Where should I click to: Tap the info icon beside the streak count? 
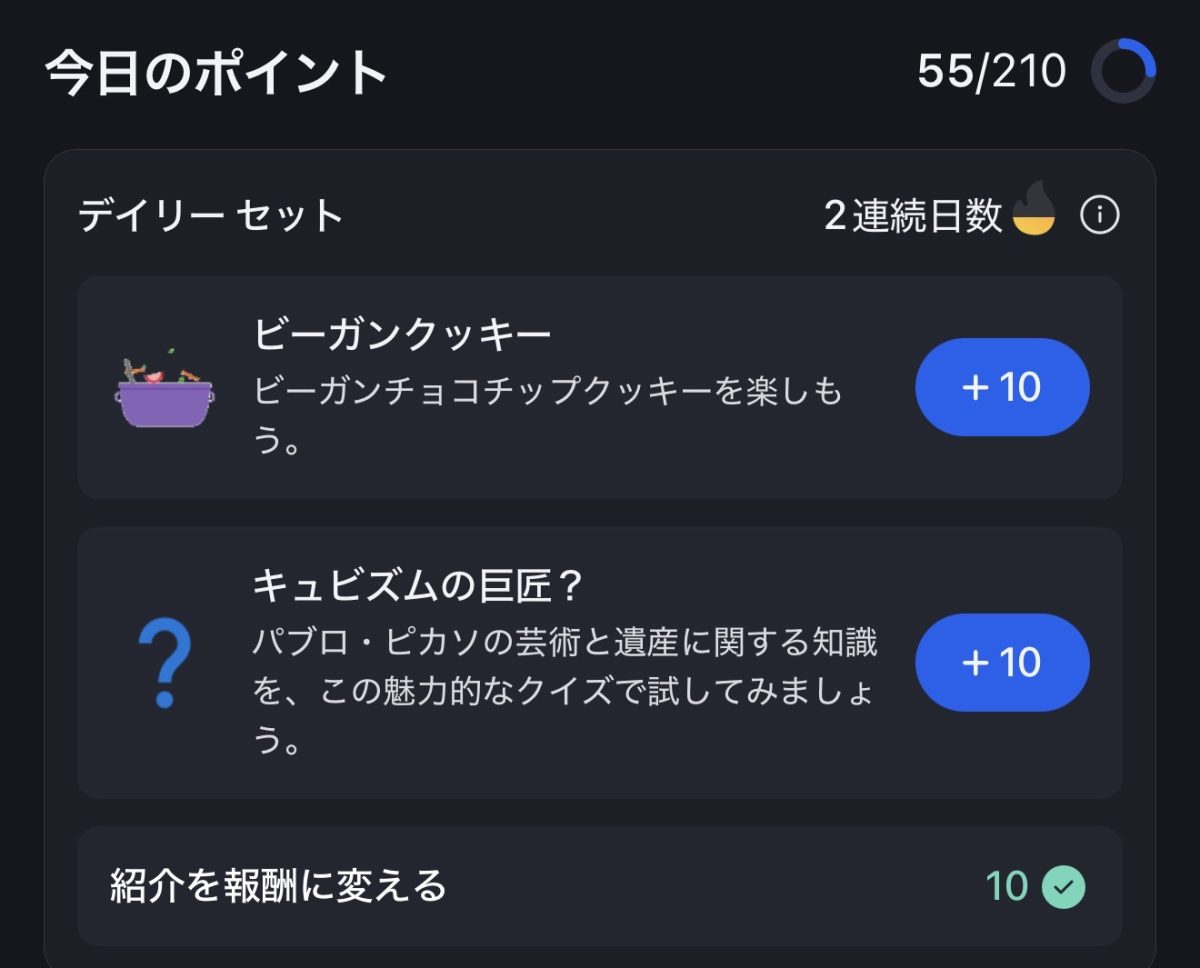coord(1100,215)
